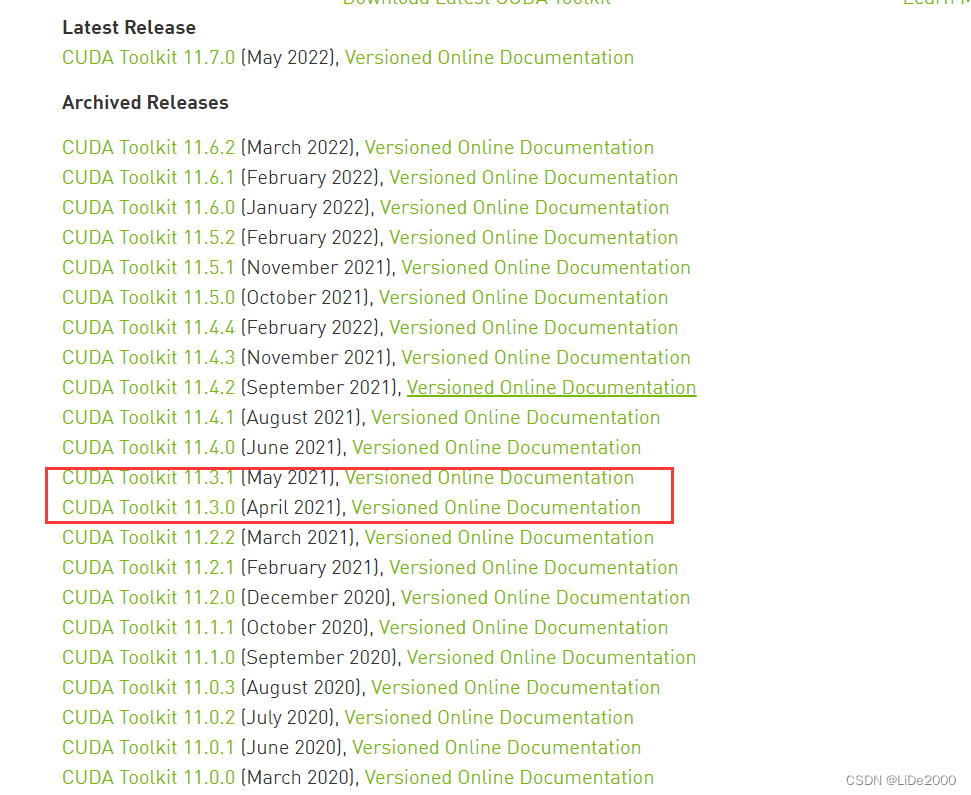Open CUDA Toolkit 11.0.1 link
The height and width of the screenshot is (795, 971).
click(x=149, y=748)
